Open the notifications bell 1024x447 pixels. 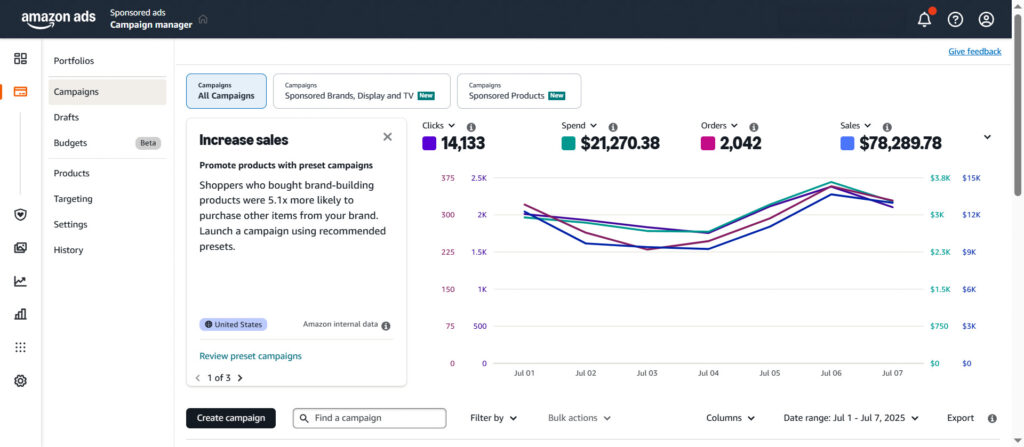924,20
